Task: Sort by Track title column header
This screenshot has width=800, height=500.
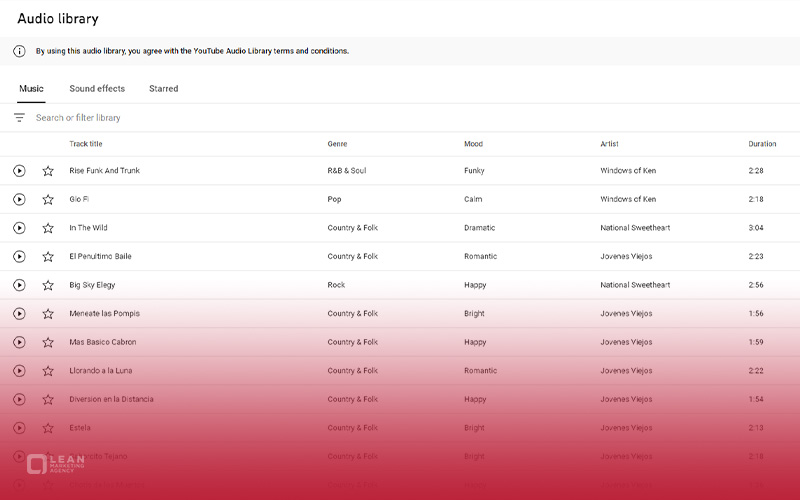Action: point(86,144)
